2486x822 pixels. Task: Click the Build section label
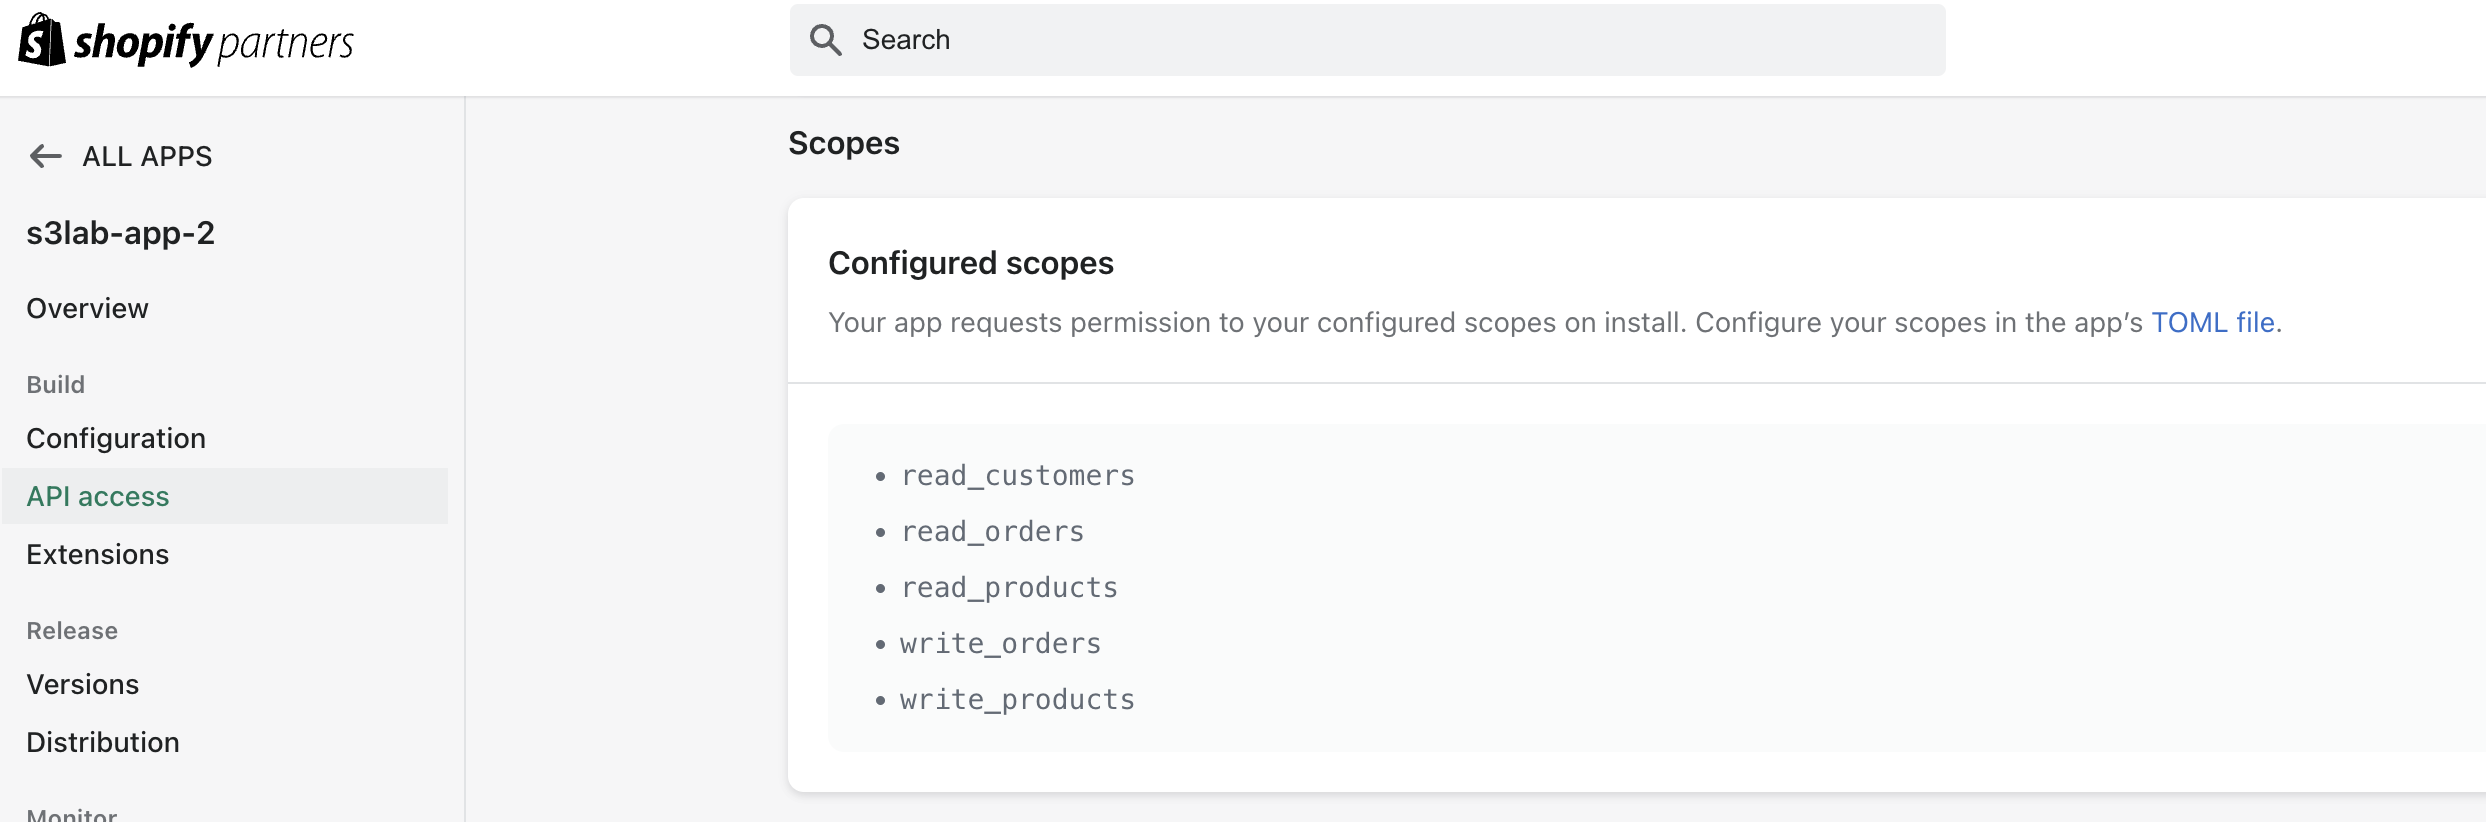pos(55,383)
